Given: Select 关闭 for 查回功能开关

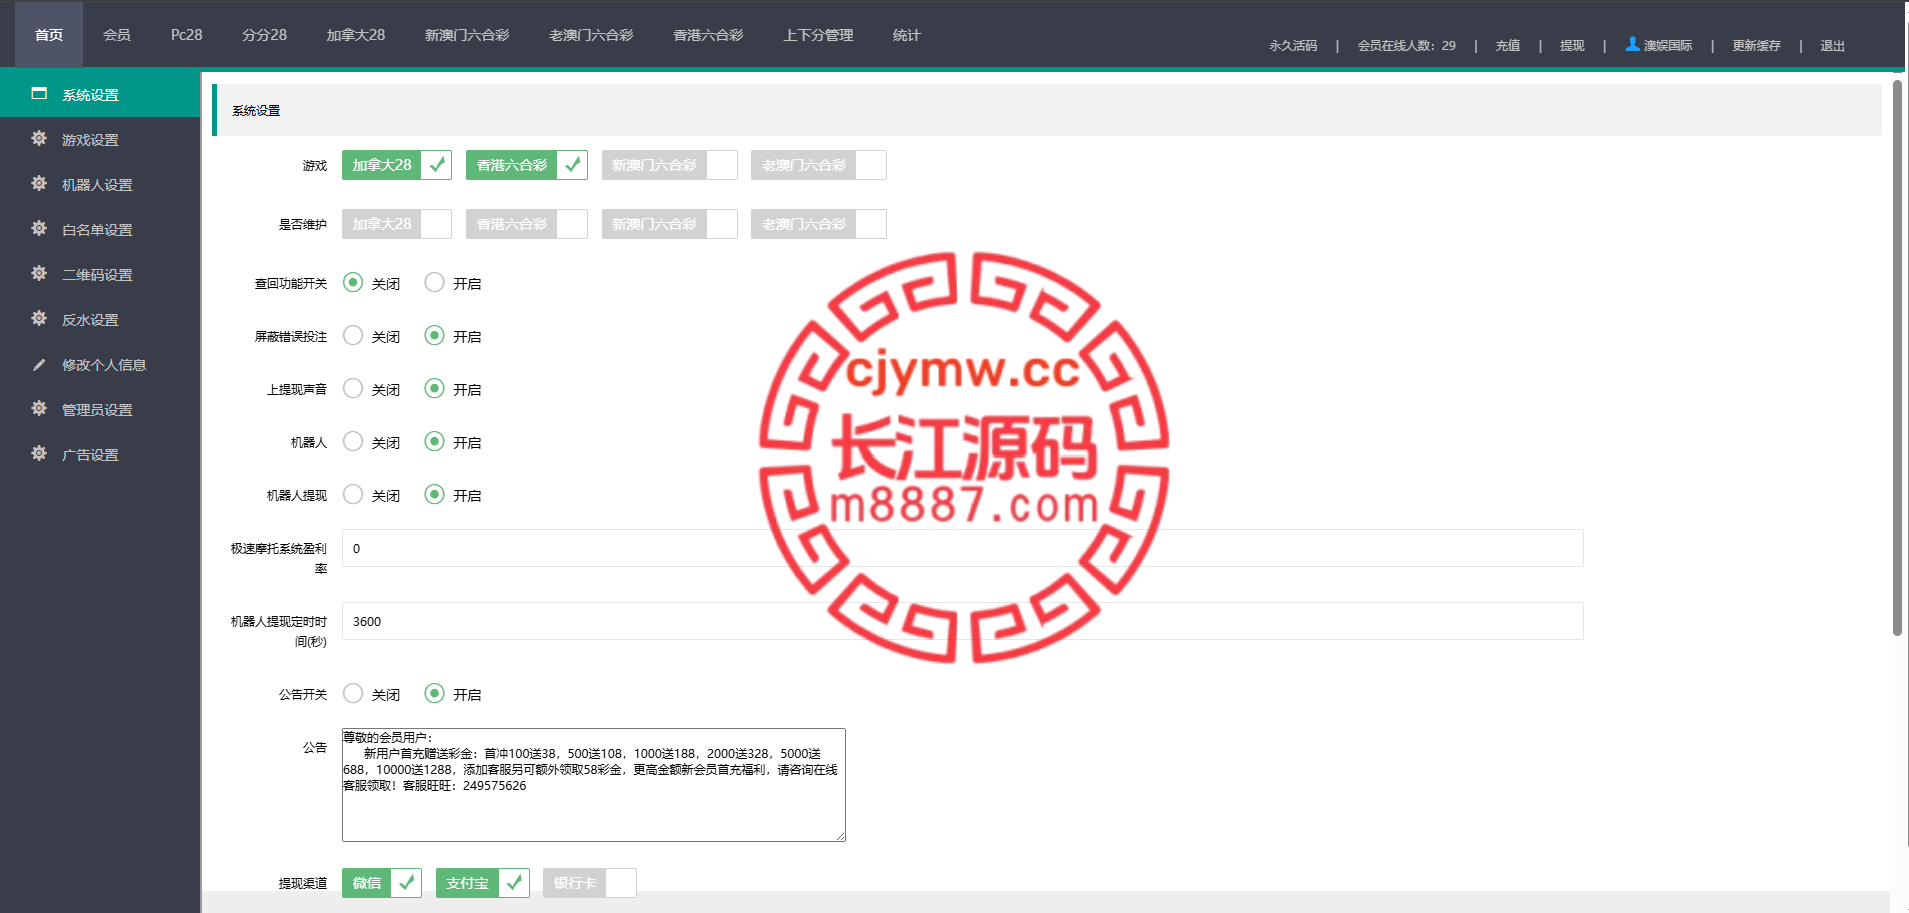Looking at the screenshot, I should tap(353, 283).
